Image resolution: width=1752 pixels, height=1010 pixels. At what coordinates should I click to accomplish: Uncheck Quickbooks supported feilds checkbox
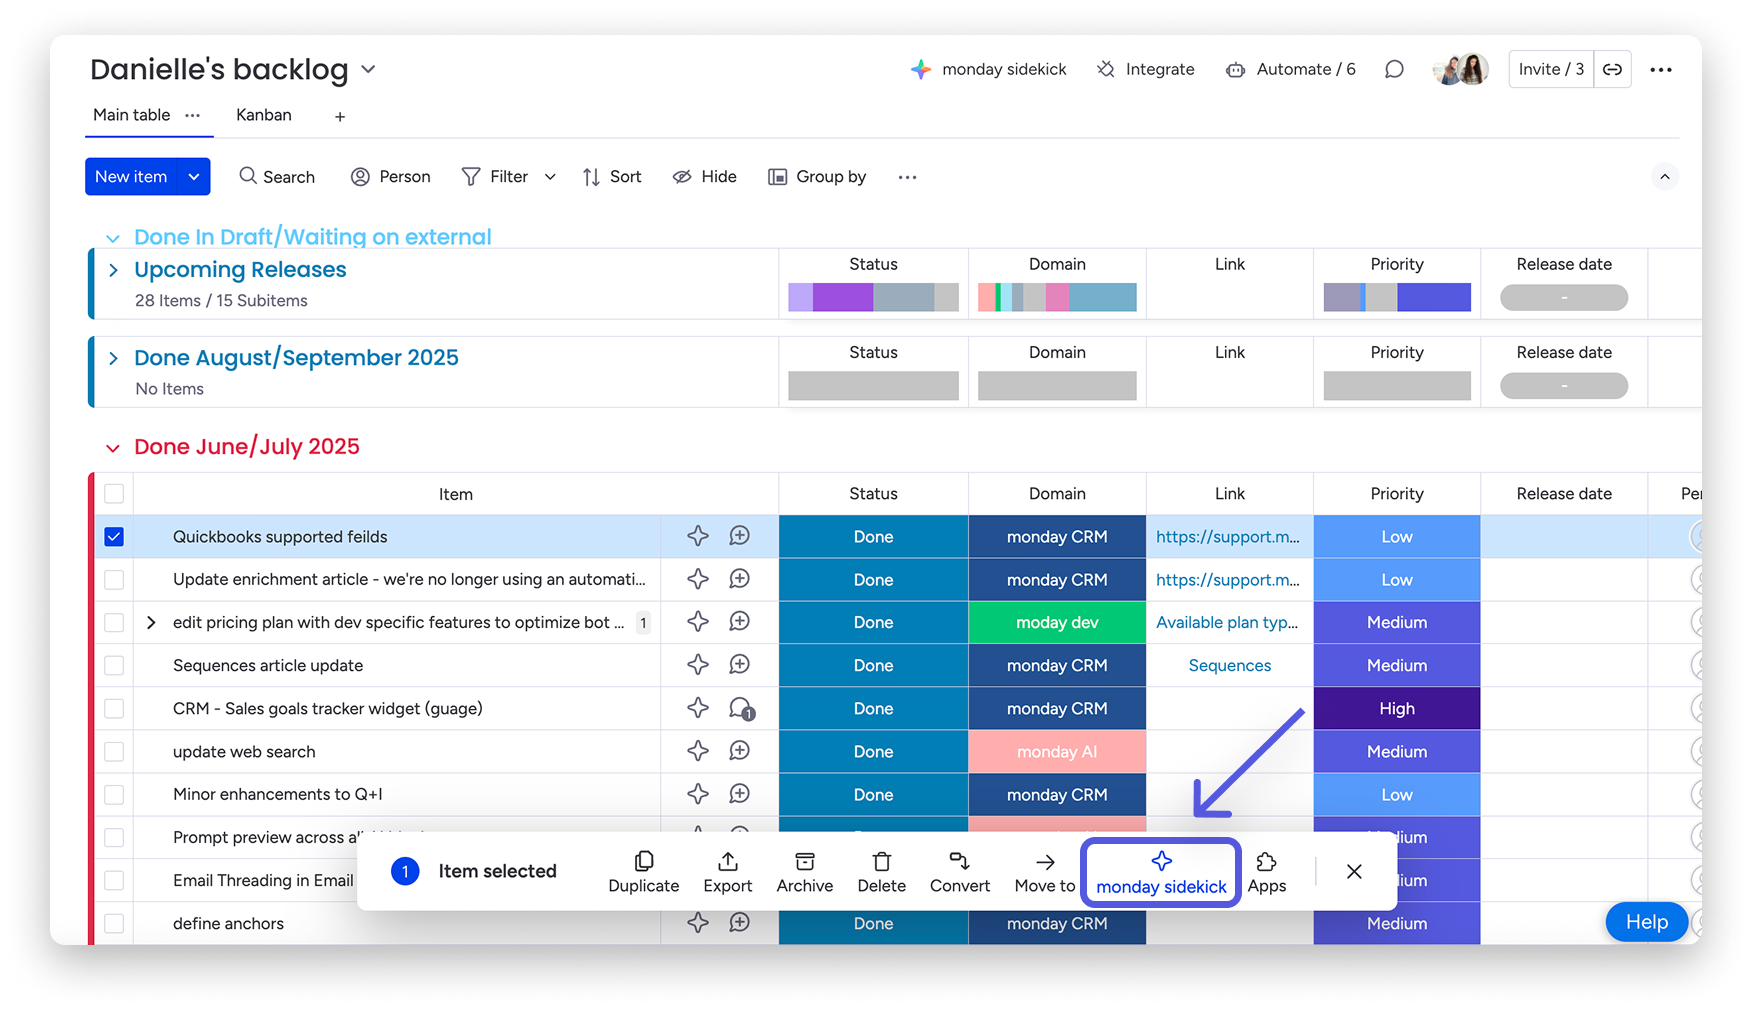pyautogui.click(x=114, y=537)
